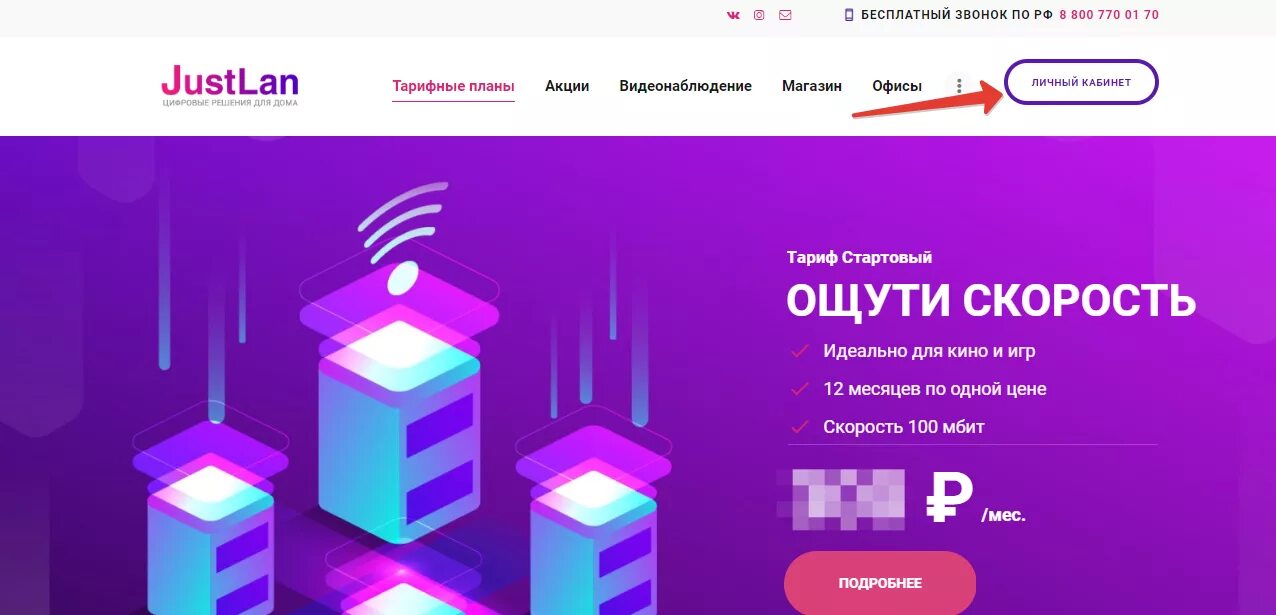Click checkmark next to Идеально для кино и игр
Viewport: 1276px width, 615px height.
pos(799,351)
